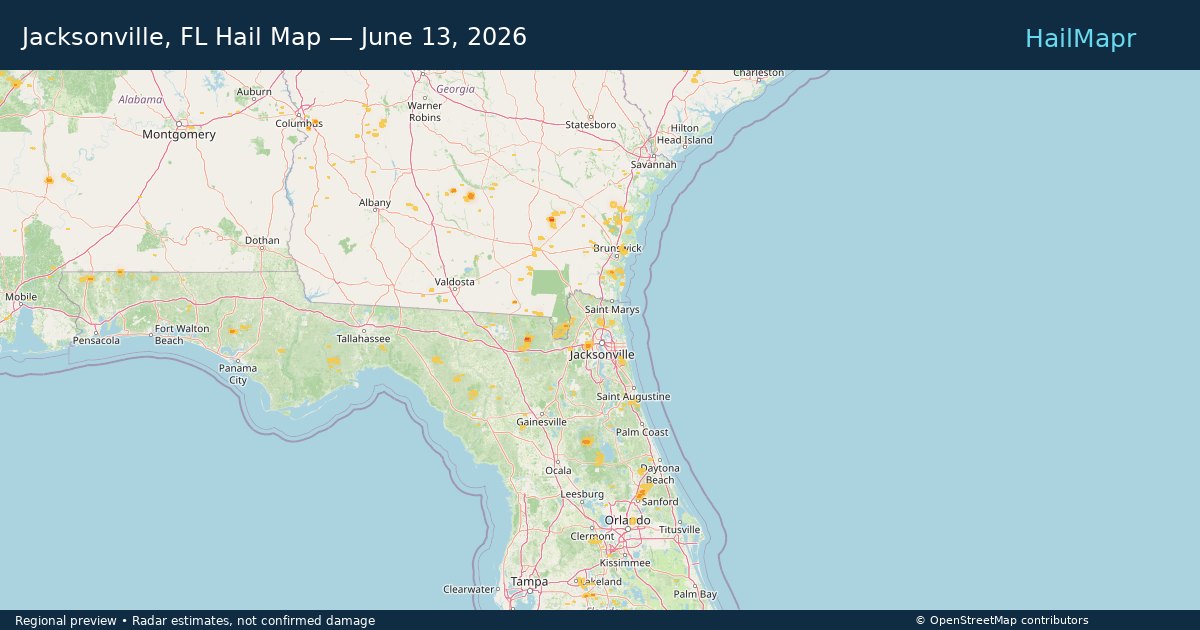The height and width of the screenshot is (630, 1200).
Task: Click the Lakeland city label
Action: (x=601, y=582)
